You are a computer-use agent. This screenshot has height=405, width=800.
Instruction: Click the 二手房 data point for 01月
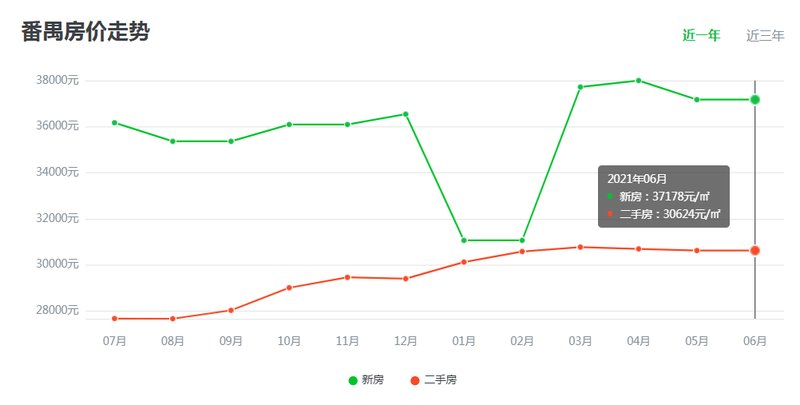tap(464, 262)
